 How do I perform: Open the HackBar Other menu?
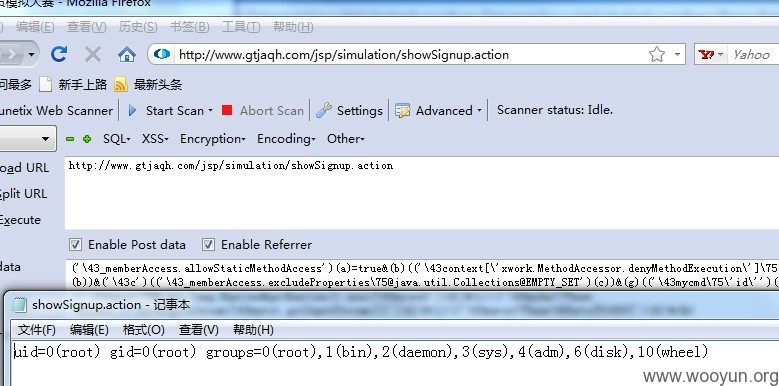[346, 139]
